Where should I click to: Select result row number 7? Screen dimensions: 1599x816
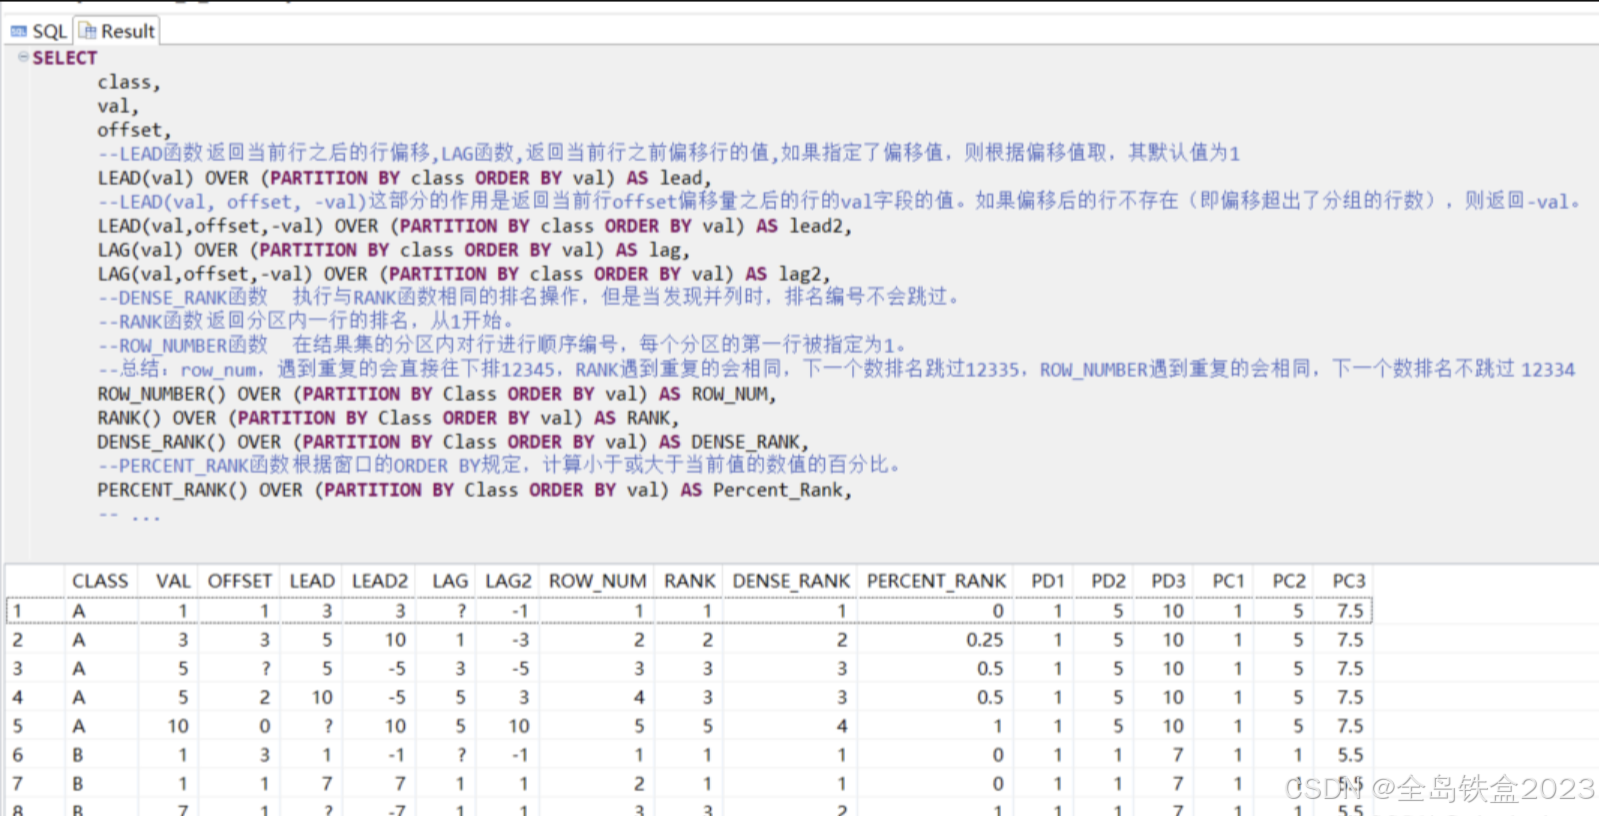[34, 784]
